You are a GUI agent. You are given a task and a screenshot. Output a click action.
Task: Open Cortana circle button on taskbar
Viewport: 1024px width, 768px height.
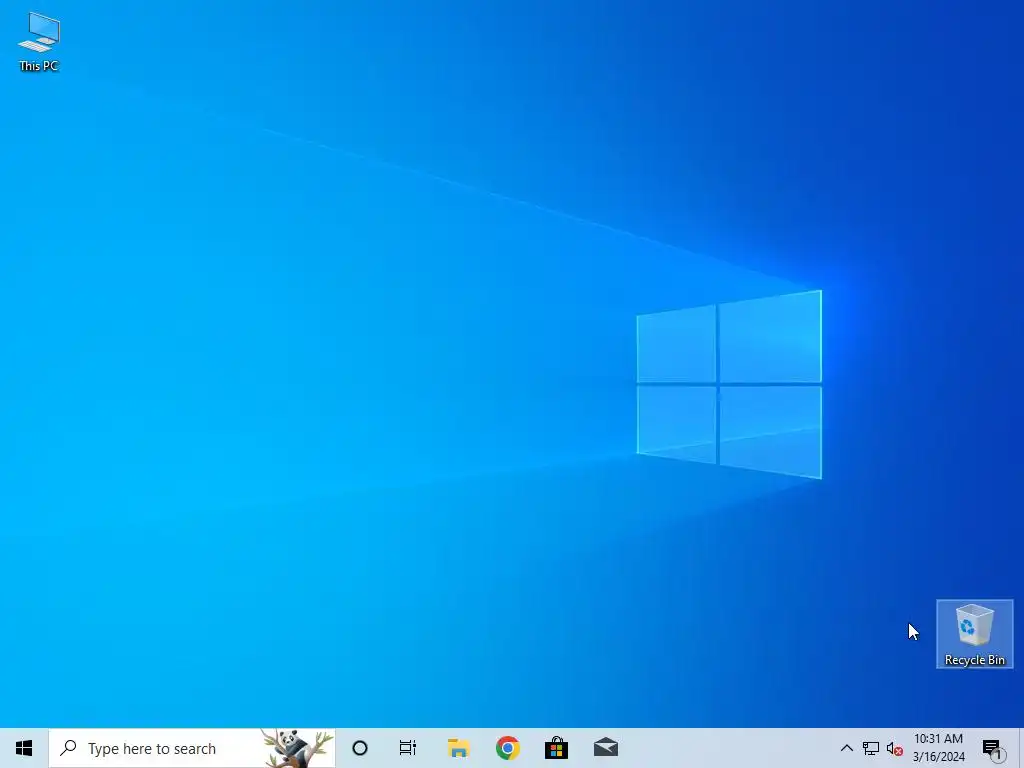(x=360, y=748)
